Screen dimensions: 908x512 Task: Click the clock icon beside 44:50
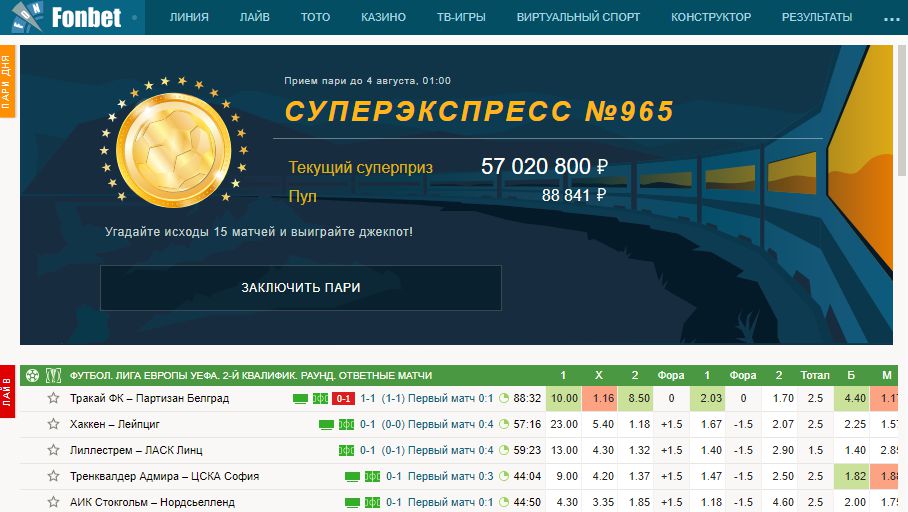point(504,502)
